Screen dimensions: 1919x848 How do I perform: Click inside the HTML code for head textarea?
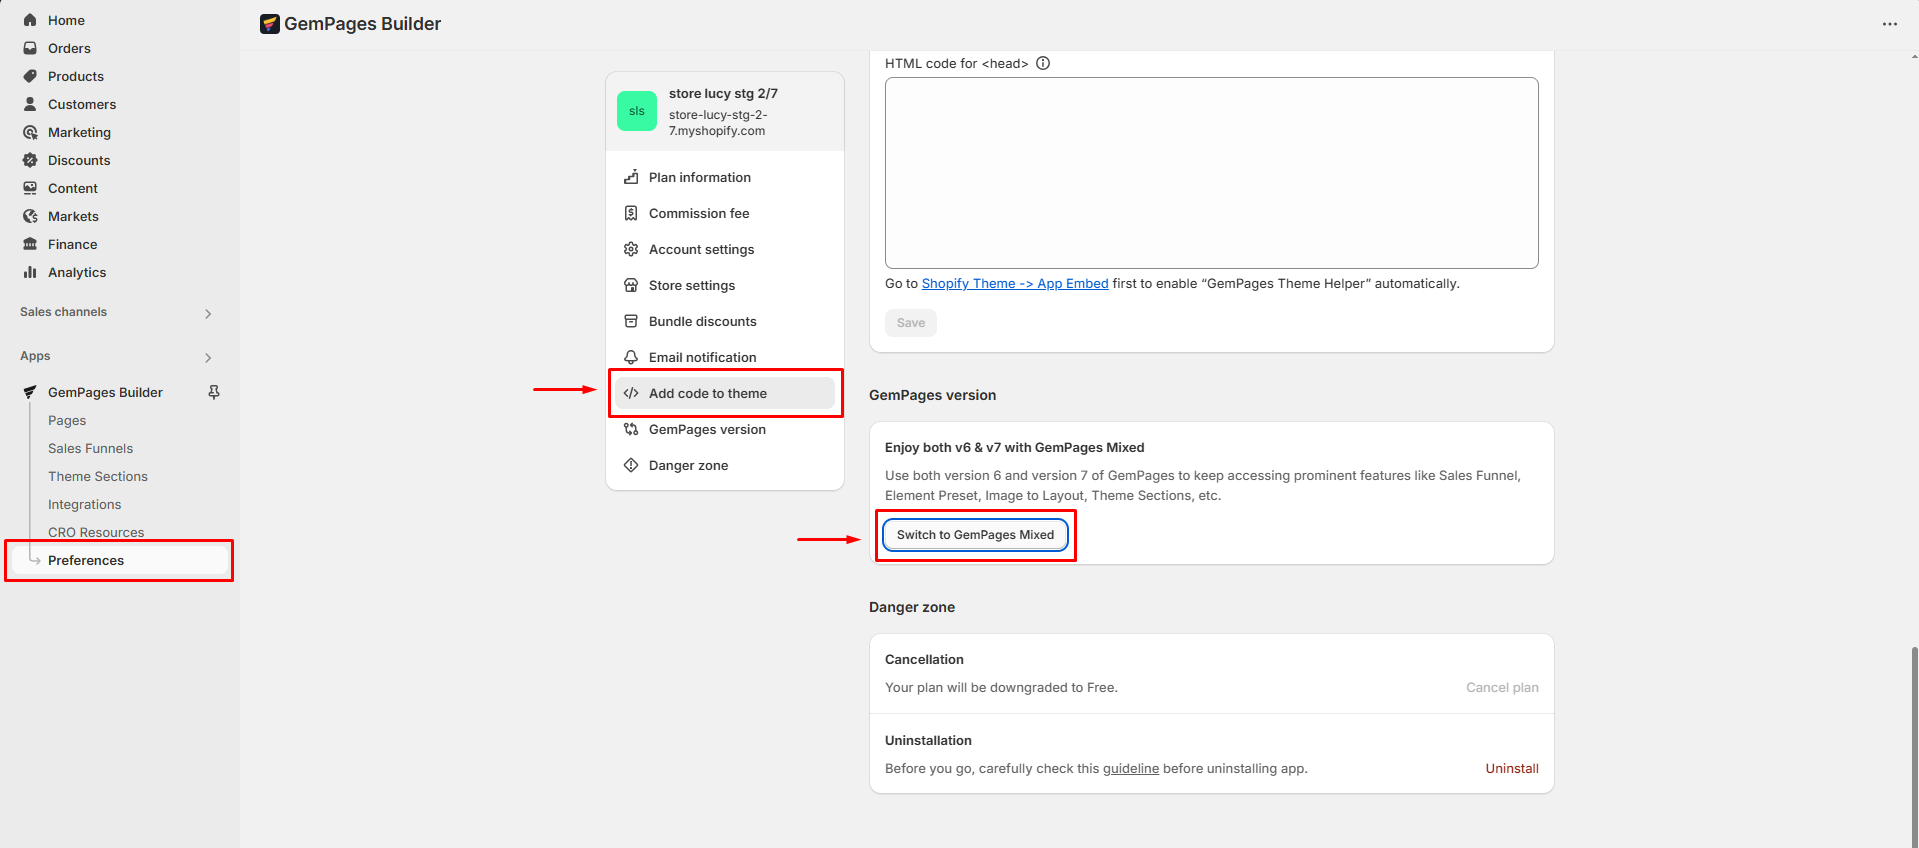point(1211,173)
